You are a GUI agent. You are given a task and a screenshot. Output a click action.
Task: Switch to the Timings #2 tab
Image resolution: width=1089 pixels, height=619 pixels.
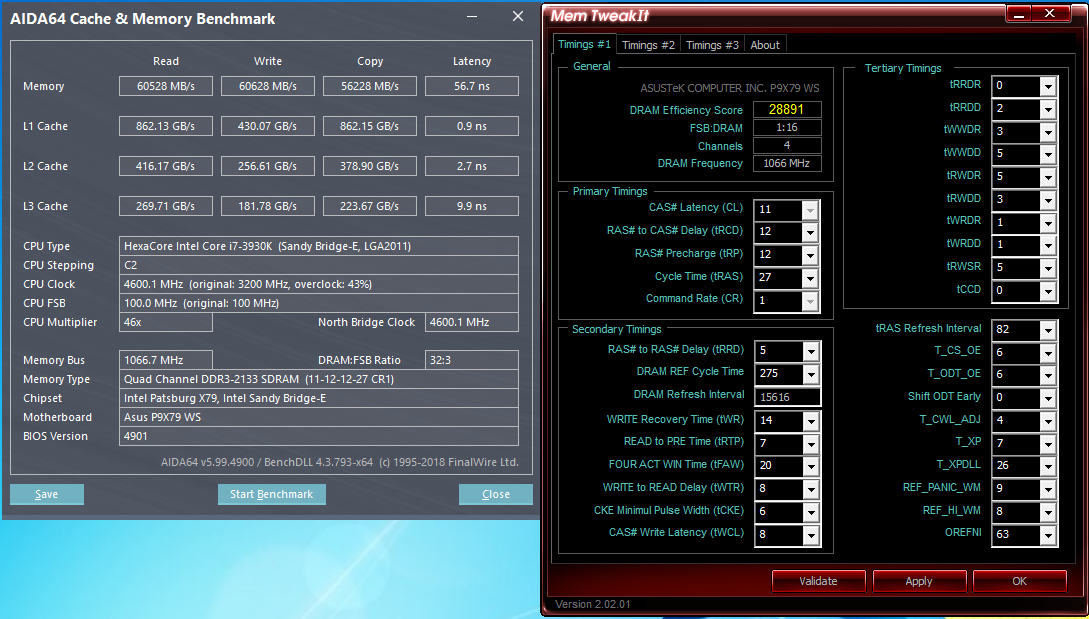pos(648,45)
